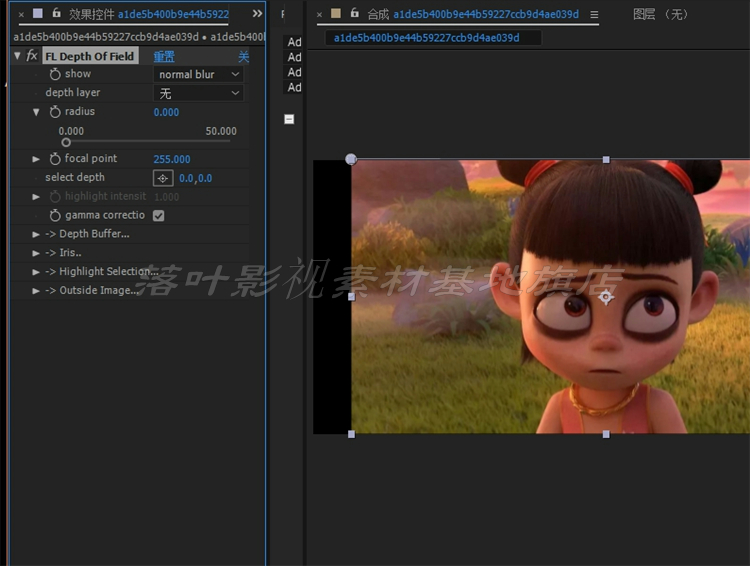Click the effect controls panel color label
The image size is (750, 566).
pos(38,13)
